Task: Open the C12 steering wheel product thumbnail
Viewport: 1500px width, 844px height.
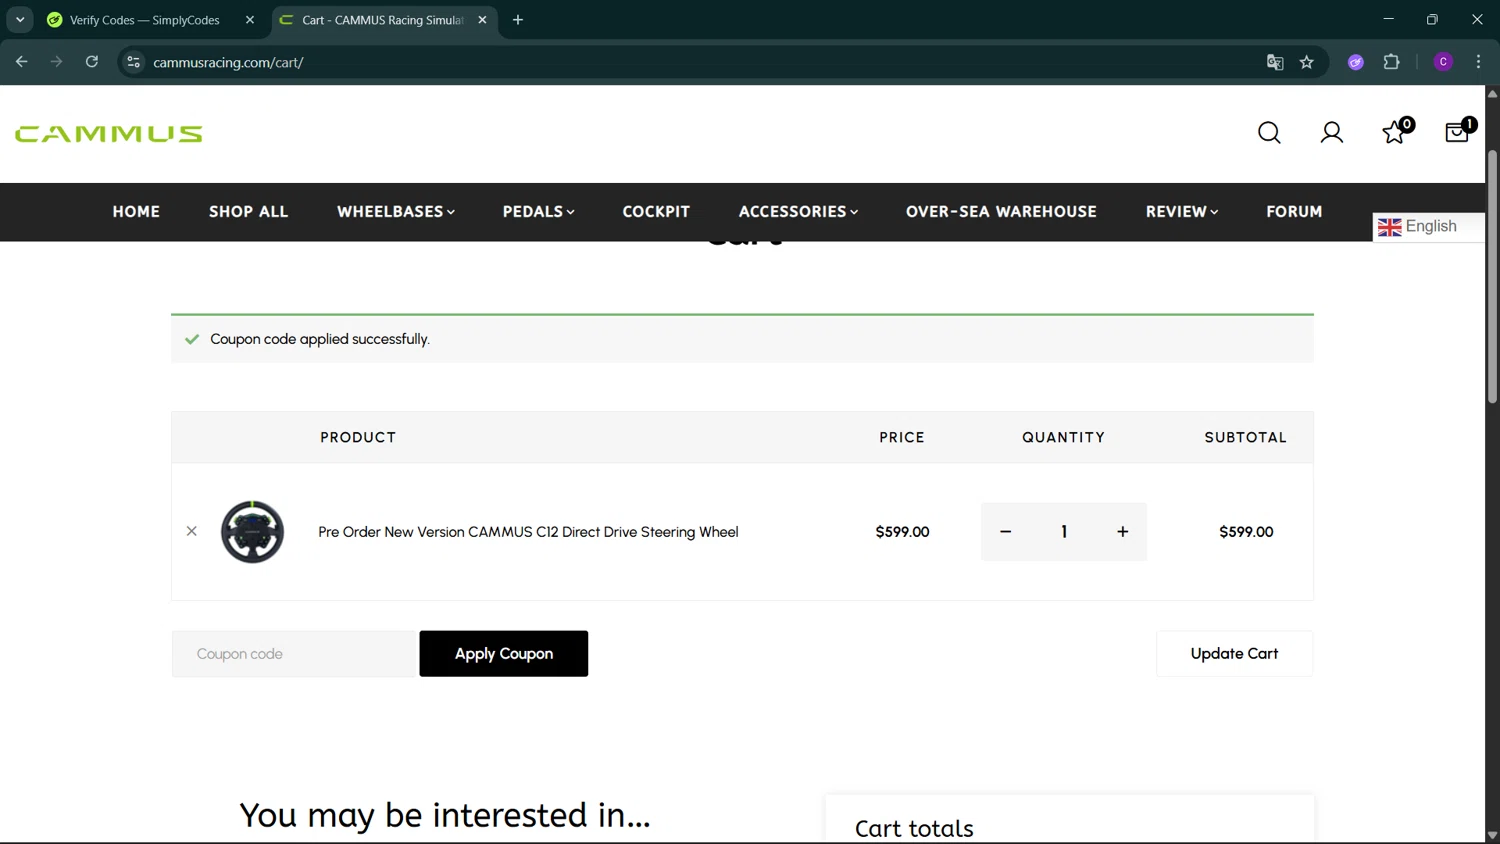Action: click(252, 532)
